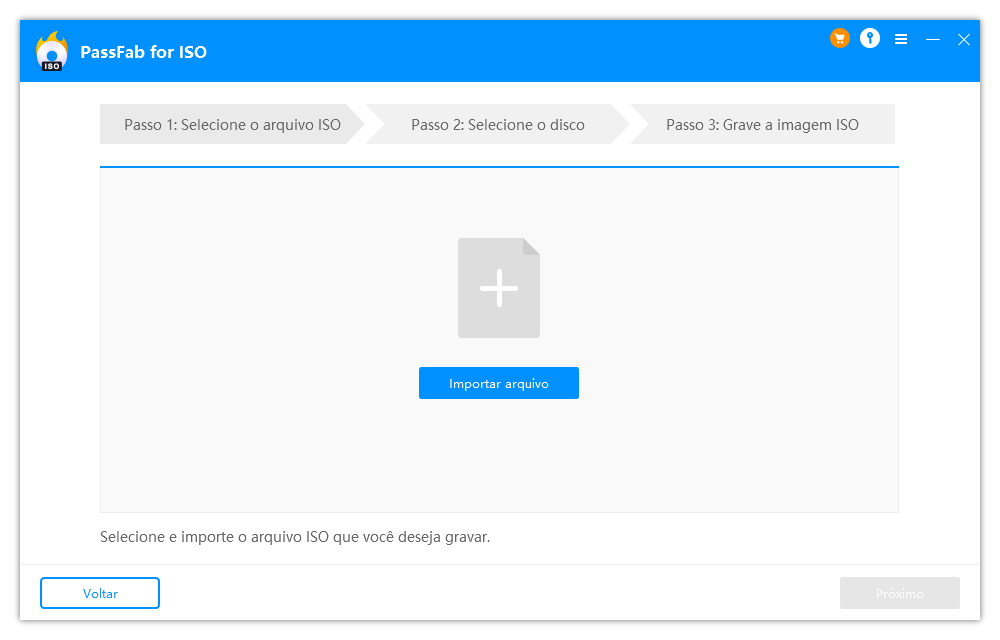
Task: Open the hamburger menu icon
Action: pyautogui.click(x=901, y=39)
